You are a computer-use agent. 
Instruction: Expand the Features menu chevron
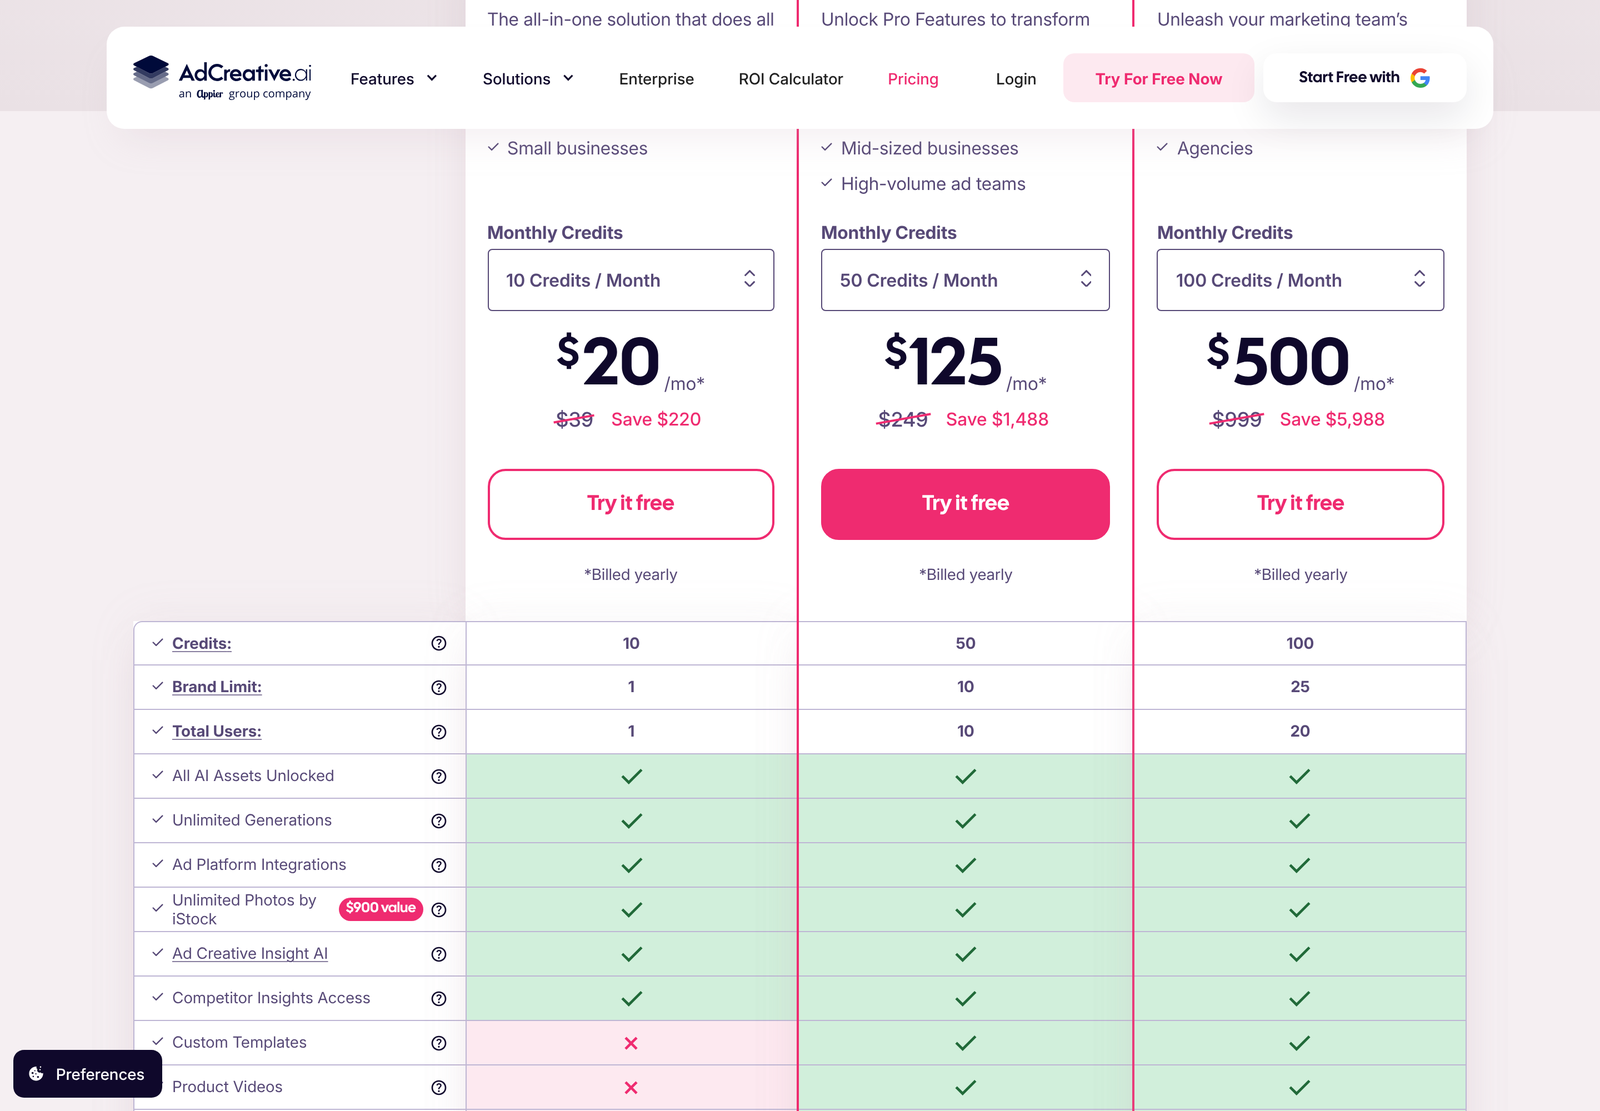click(x=432, y=78)
